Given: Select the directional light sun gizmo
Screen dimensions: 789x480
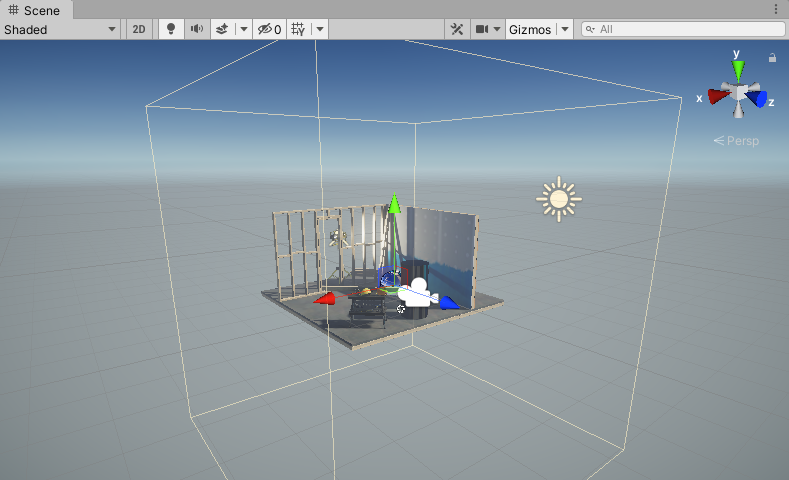Looking at the screenshot, I should pos(559,199).
